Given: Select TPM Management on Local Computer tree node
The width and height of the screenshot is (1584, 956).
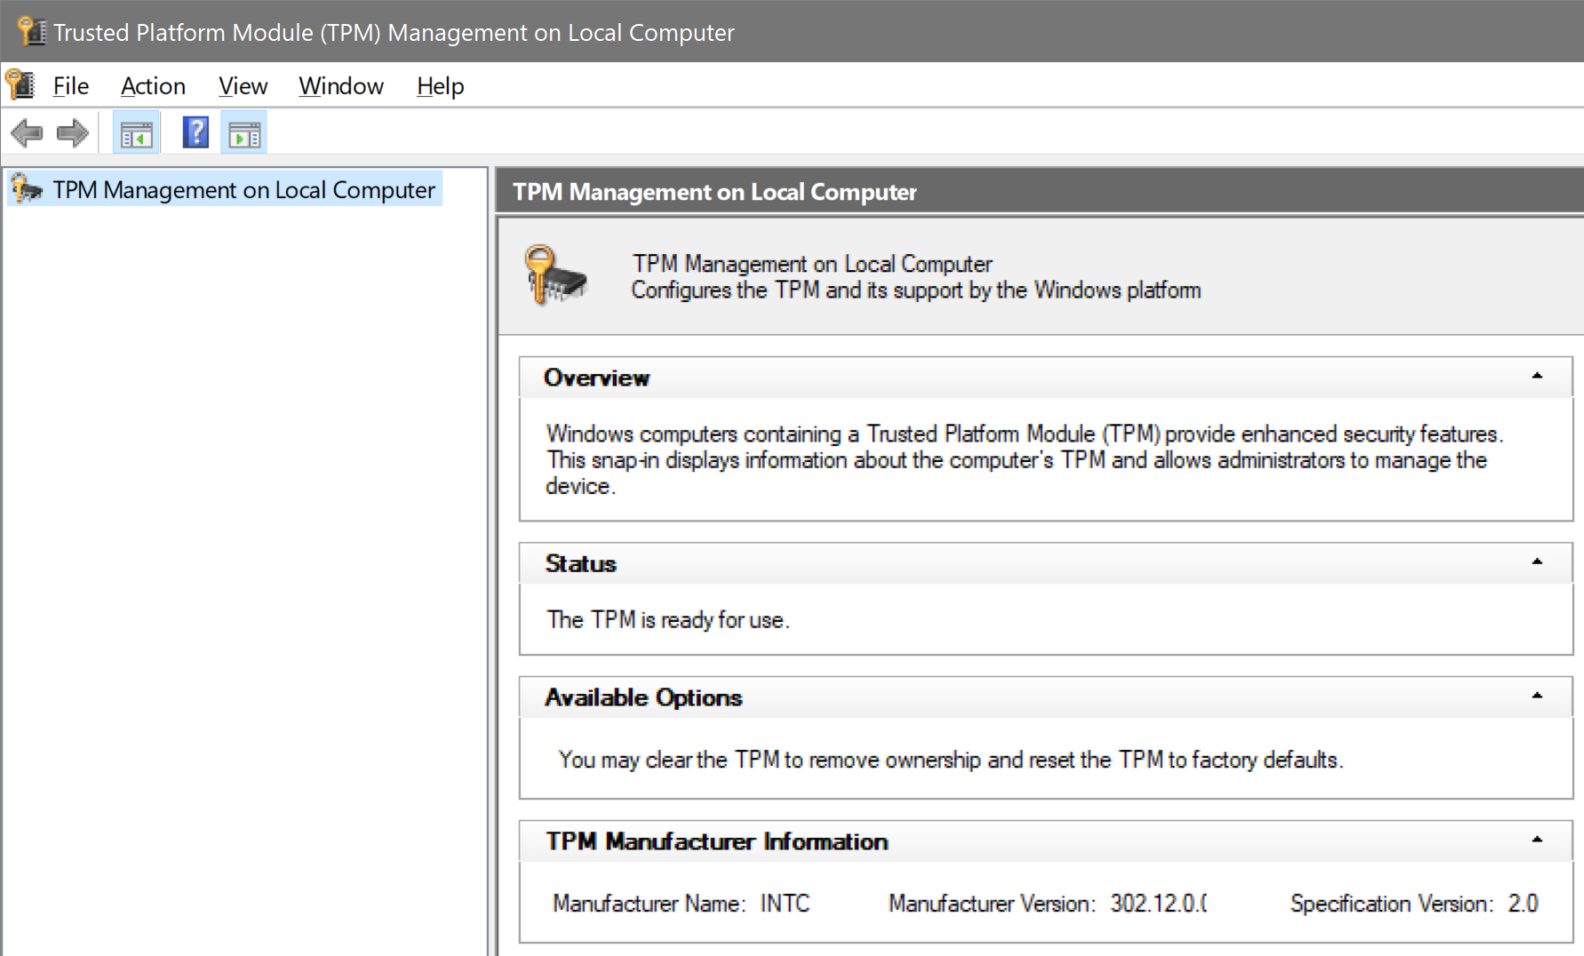Looking at the screenshot, I should (243, 190).
